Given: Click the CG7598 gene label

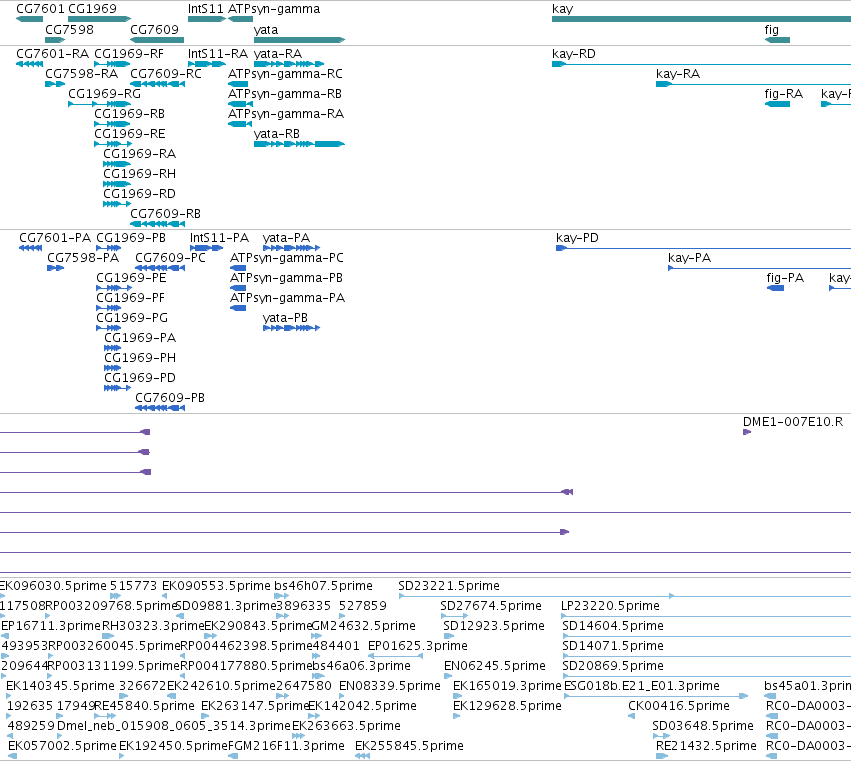Looking at the screenshot, I should pyautogui.click(x=69, y=29).
